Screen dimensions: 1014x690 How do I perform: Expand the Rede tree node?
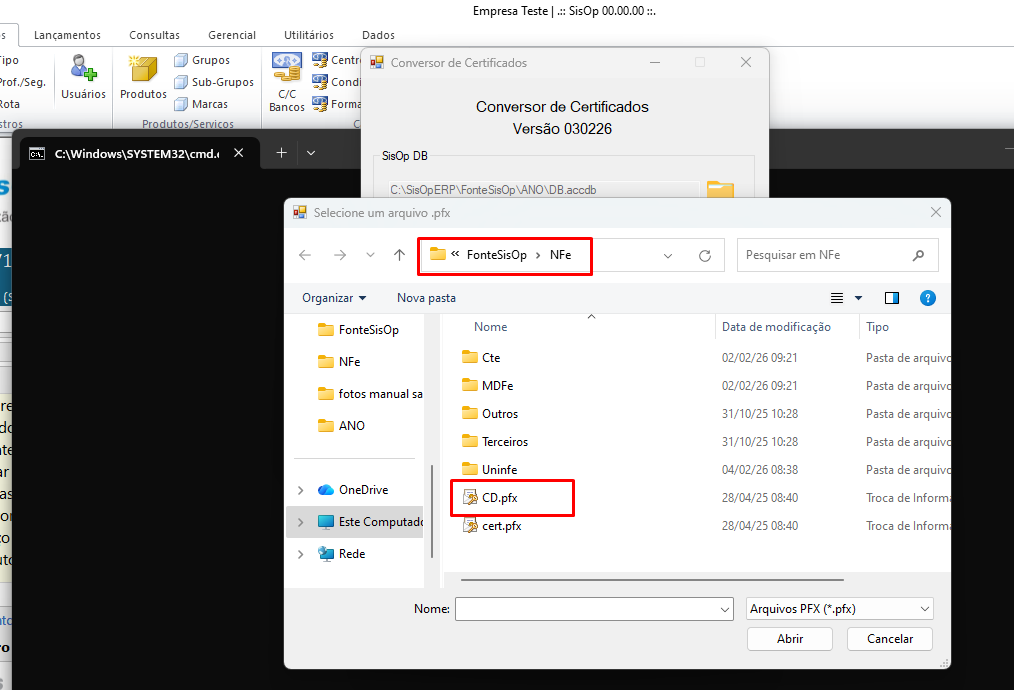coord(301,554)
